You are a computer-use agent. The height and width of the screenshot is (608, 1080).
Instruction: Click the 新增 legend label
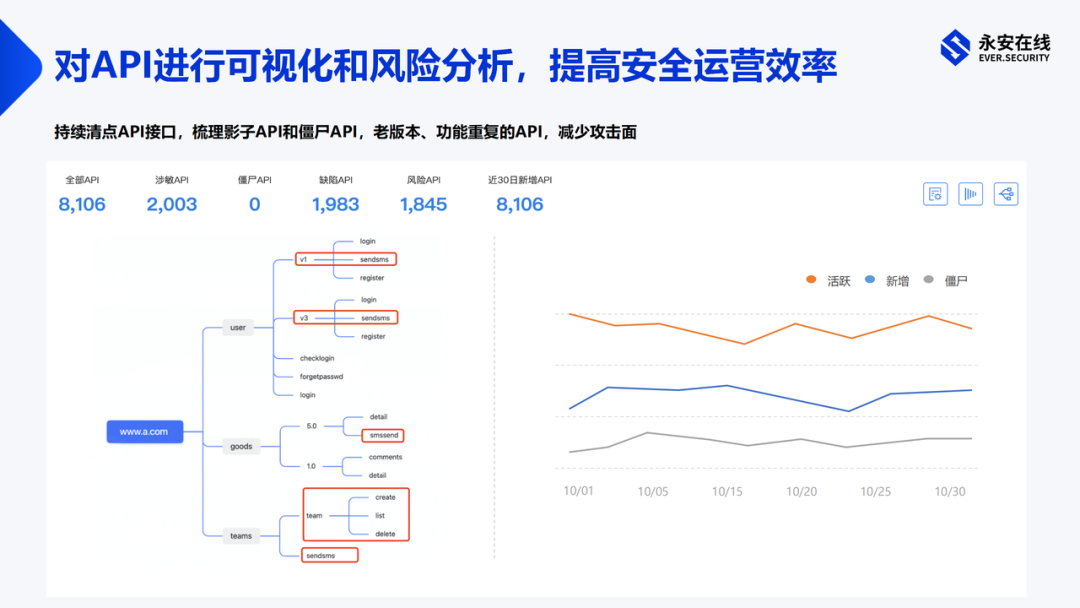897,281
